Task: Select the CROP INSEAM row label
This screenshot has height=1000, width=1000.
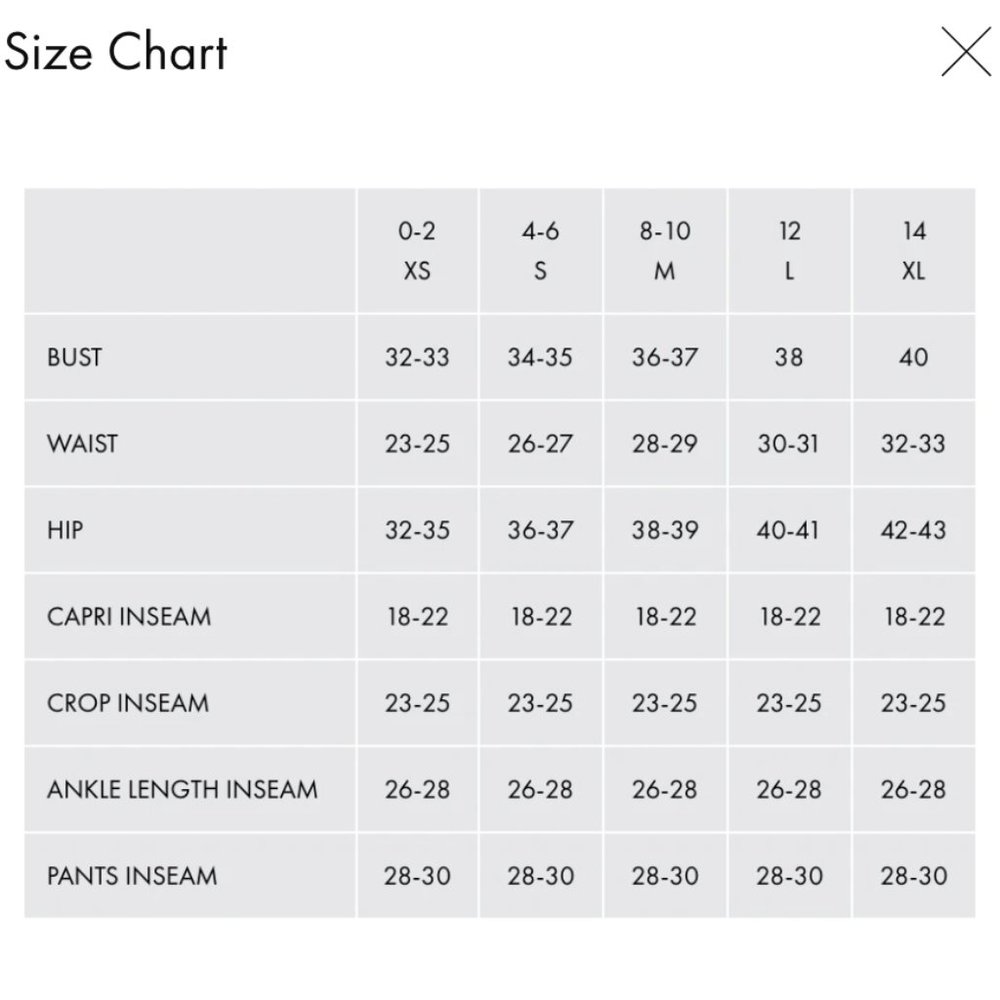Action: coord(128,702)
